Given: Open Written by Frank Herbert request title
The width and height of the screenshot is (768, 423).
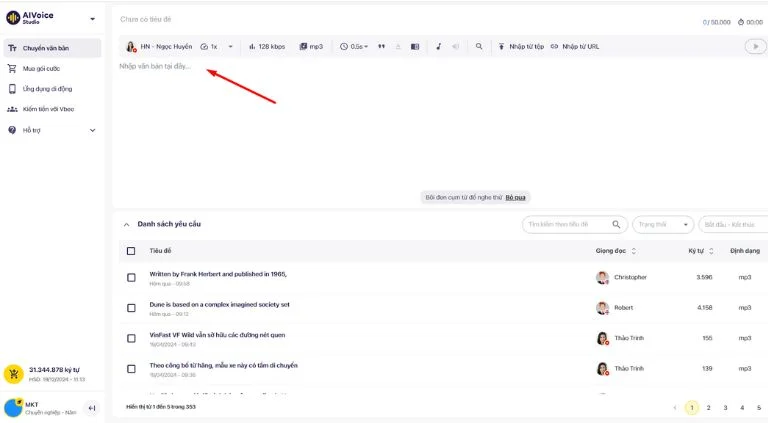Looking at the screenshot, I should coord(218,274).
